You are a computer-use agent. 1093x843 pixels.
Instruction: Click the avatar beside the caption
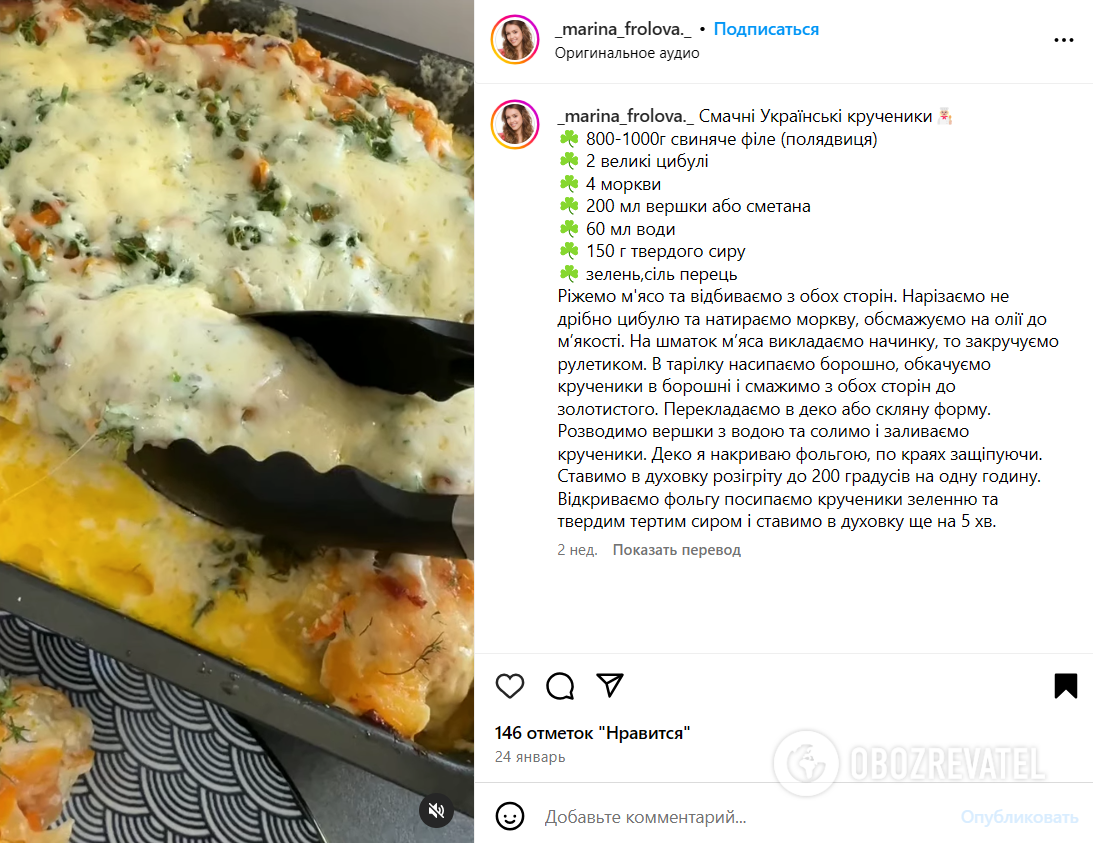coord(515,125)
